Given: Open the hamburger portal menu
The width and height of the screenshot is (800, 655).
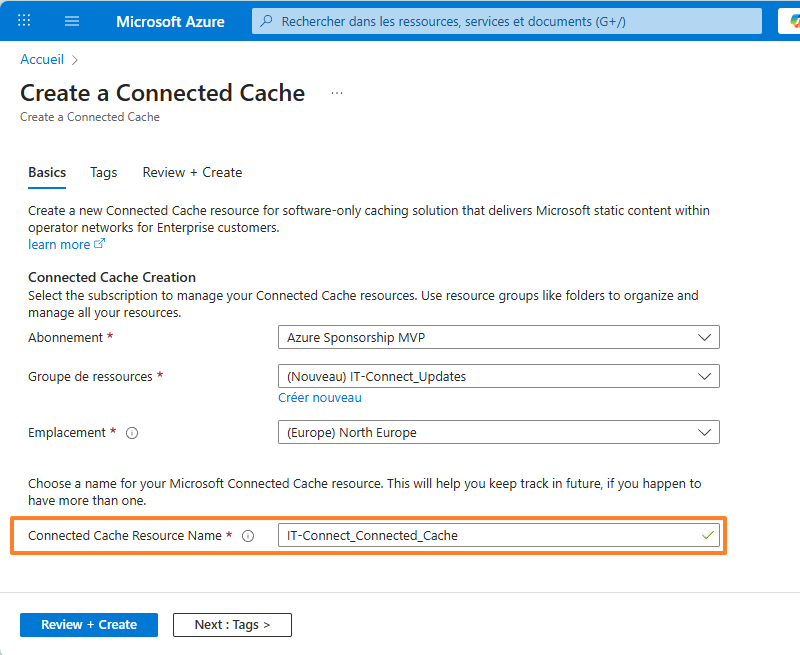Looking at the screenshot, I should pyautogui.click(x=72, y=21).
